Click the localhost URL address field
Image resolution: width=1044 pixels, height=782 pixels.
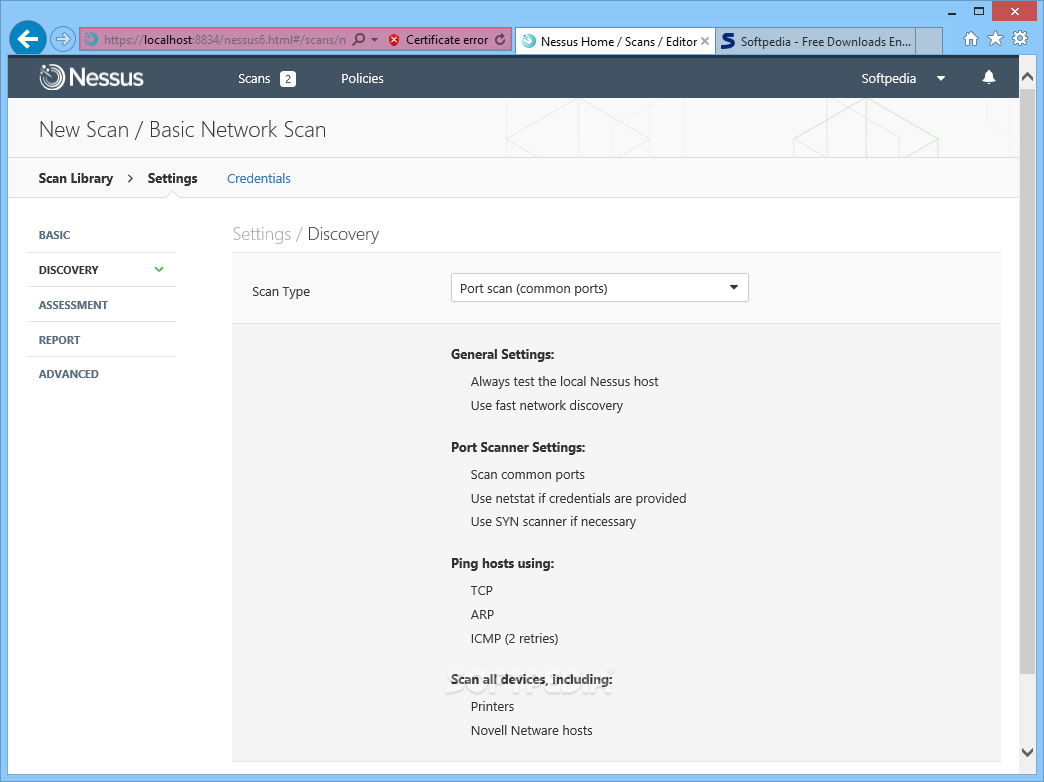[224, 40]
